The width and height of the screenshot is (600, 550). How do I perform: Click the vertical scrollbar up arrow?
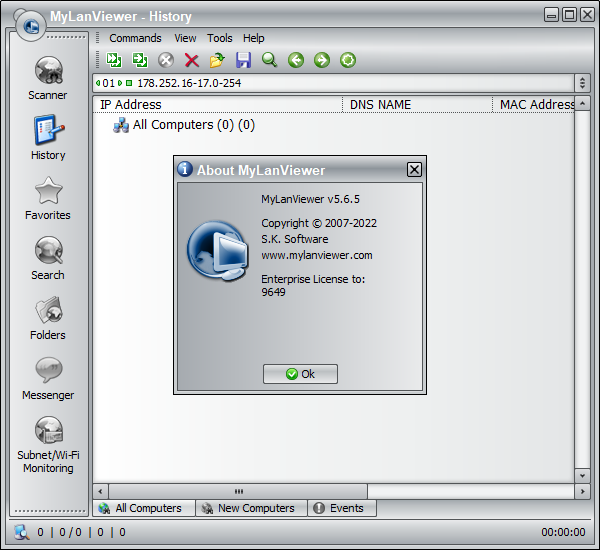pyautogui.click(x=582, y=104)
